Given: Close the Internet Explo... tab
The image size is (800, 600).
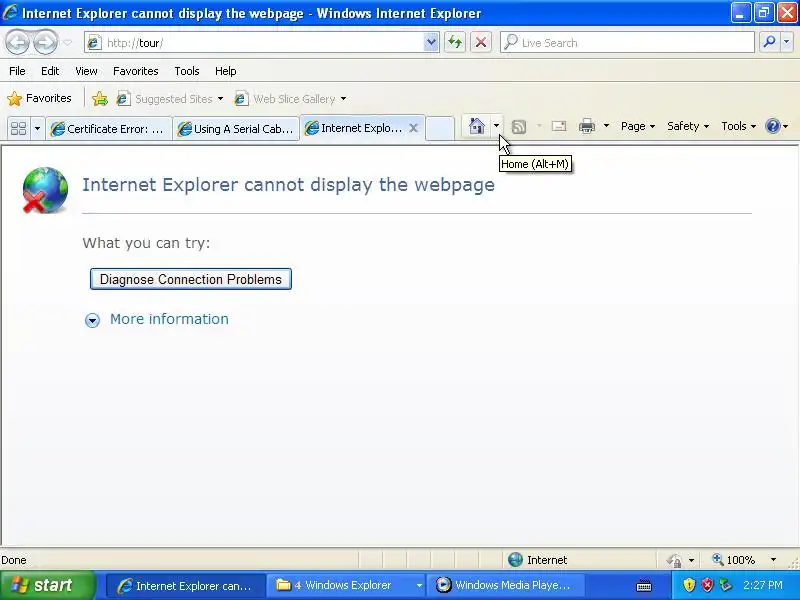Looking at the screenshot, I should tap(414, 128).
